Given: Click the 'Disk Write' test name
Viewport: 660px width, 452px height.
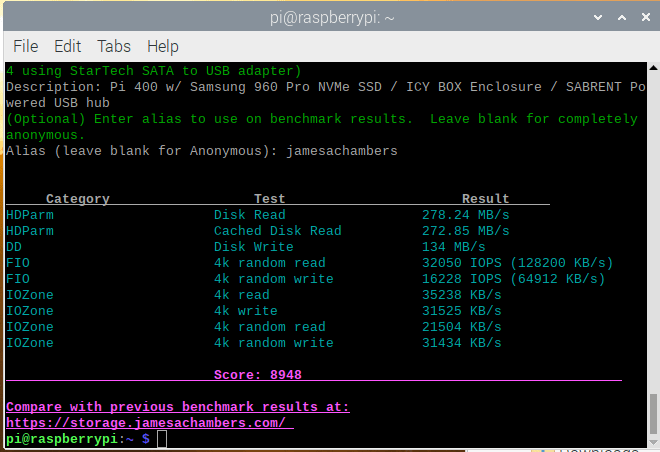Looking at the screenshot, I should coord(253,247).
